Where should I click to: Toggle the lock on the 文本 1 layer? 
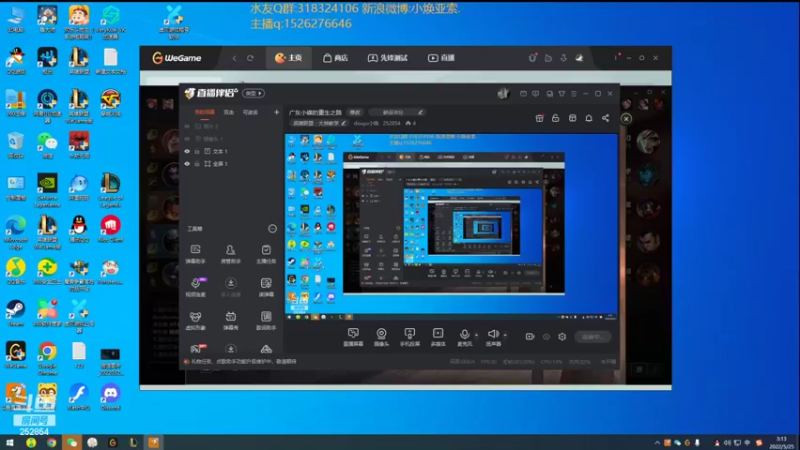point(197,152)
